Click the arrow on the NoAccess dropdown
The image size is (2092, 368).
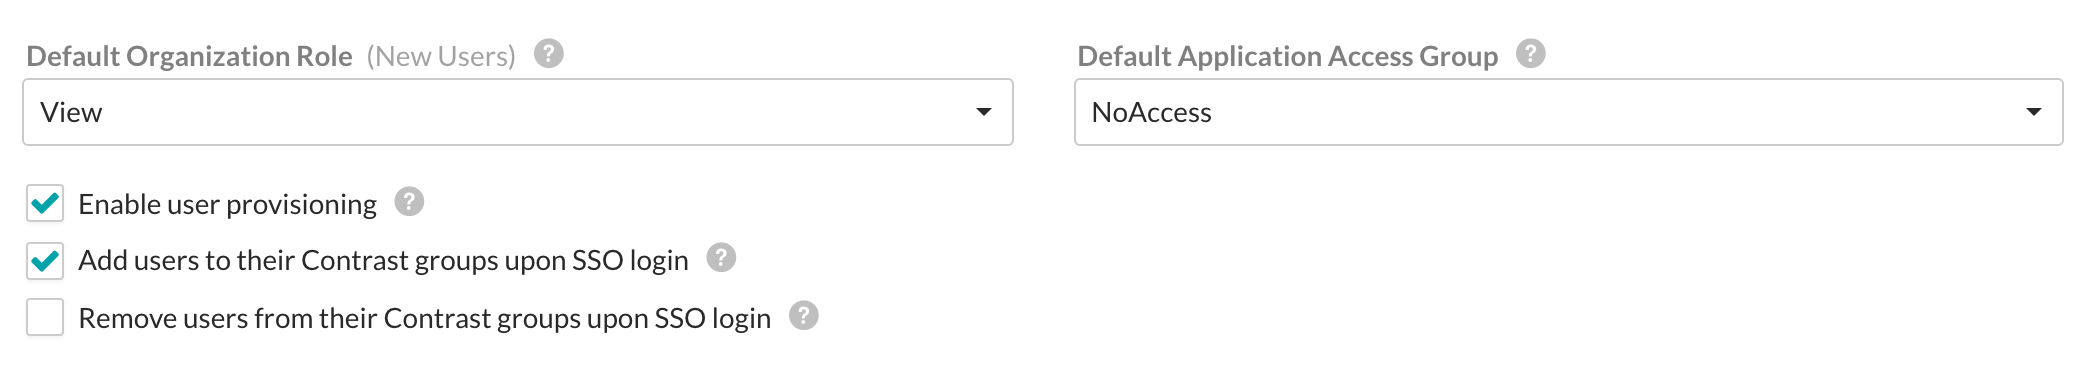tap(2033, 112)
